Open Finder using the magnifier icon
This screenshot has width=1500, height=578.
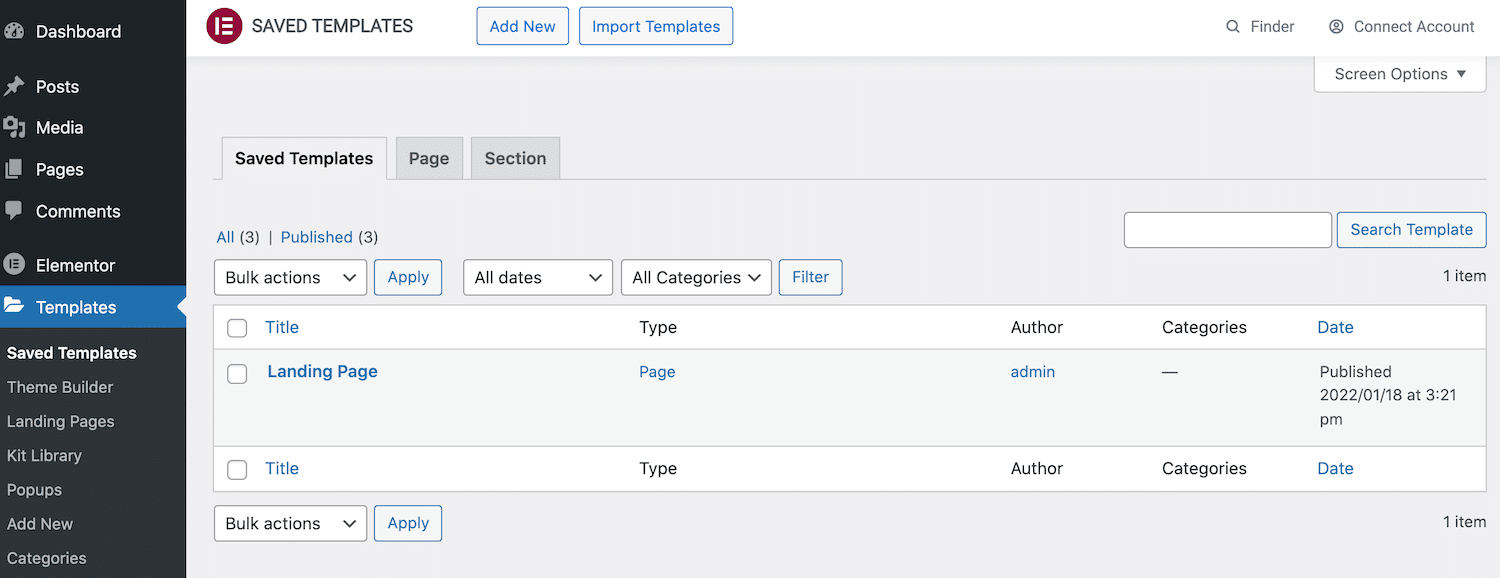(1233, 26)
